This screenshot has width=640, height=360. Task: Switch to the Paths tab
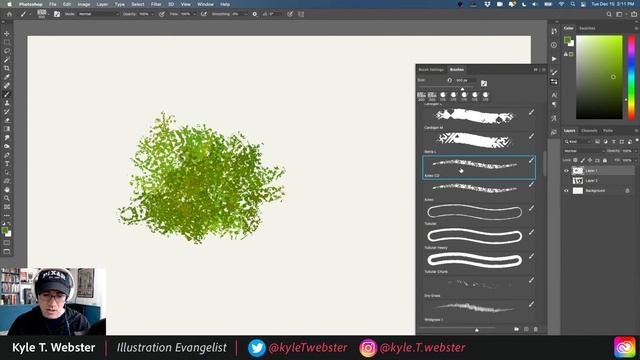[608, 131]
